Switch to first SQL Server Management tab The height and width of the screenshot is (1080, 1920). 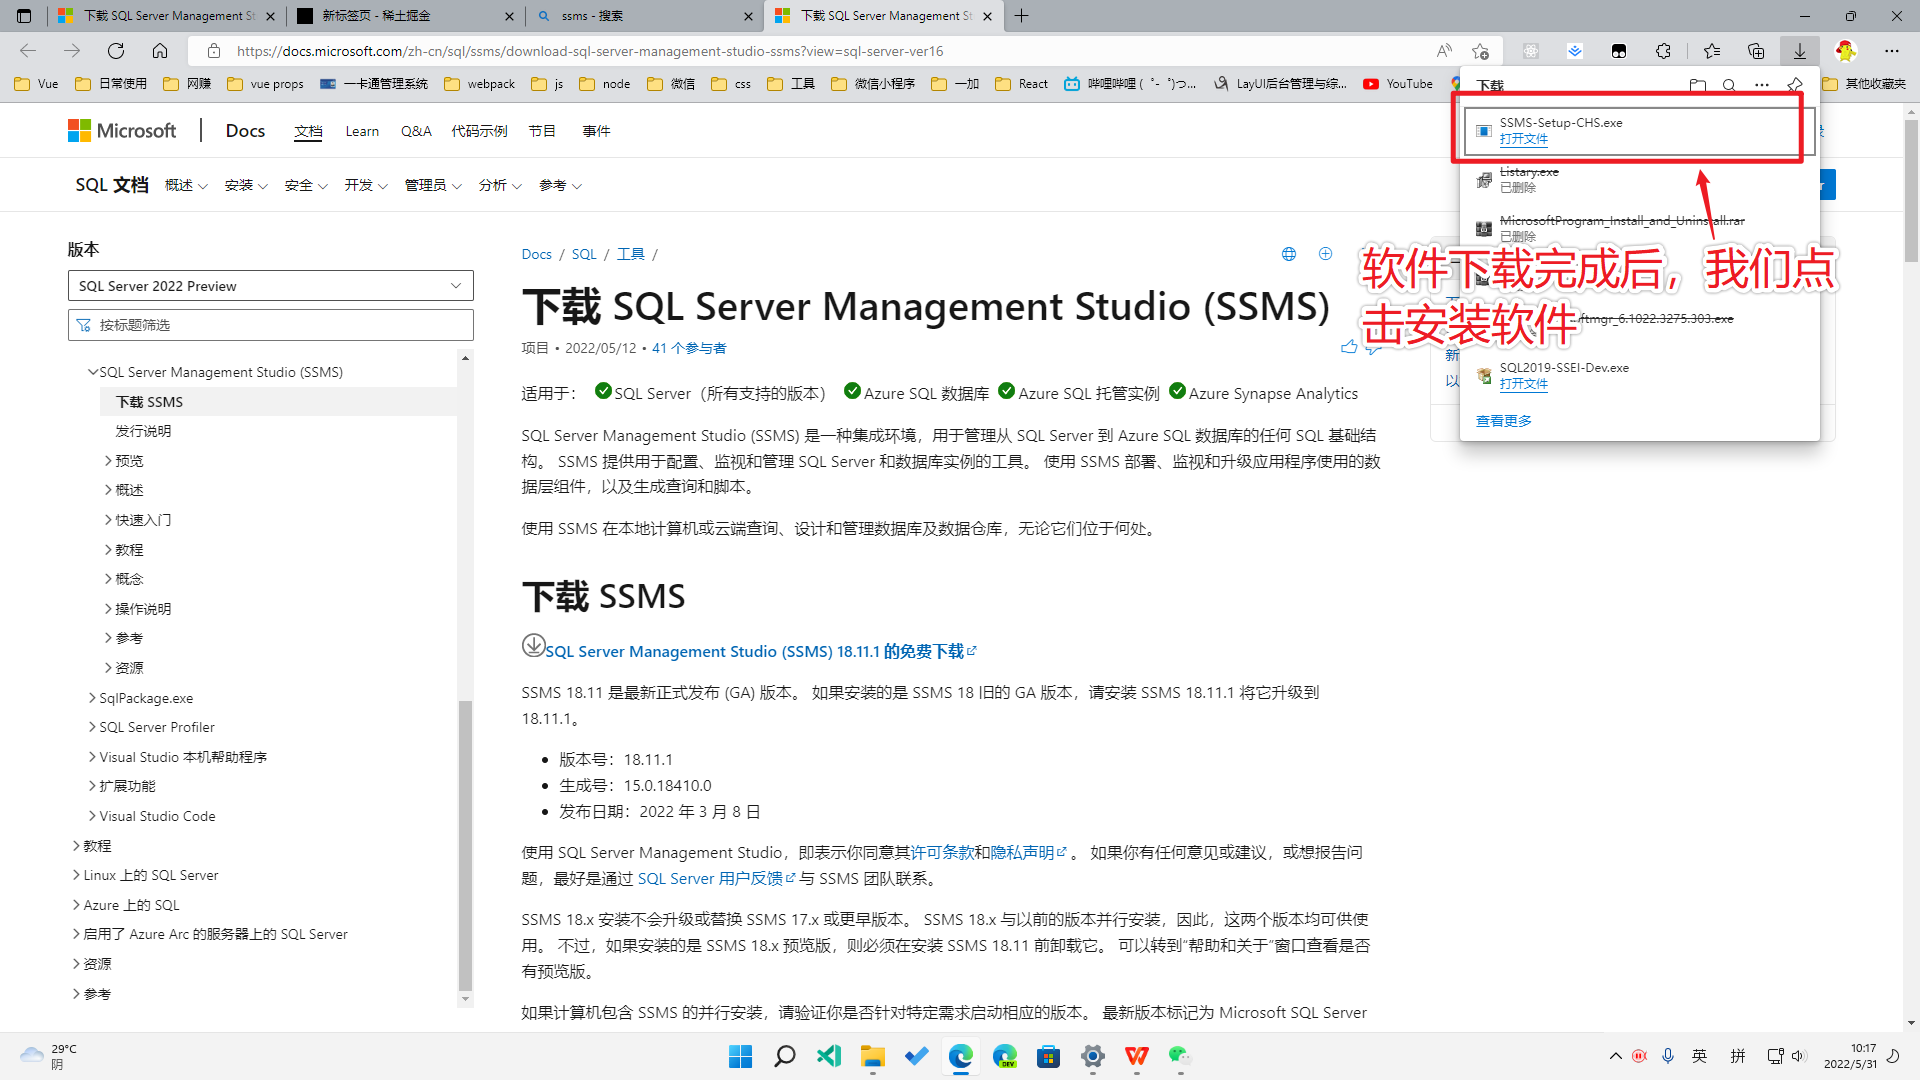point(166,16)
